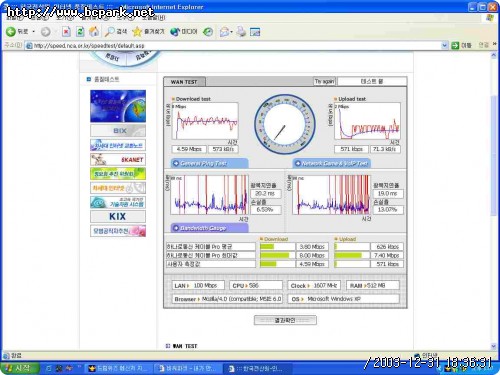
Task: Expand Bandwidth Gauge plus icon
Action: coord(176,228)
